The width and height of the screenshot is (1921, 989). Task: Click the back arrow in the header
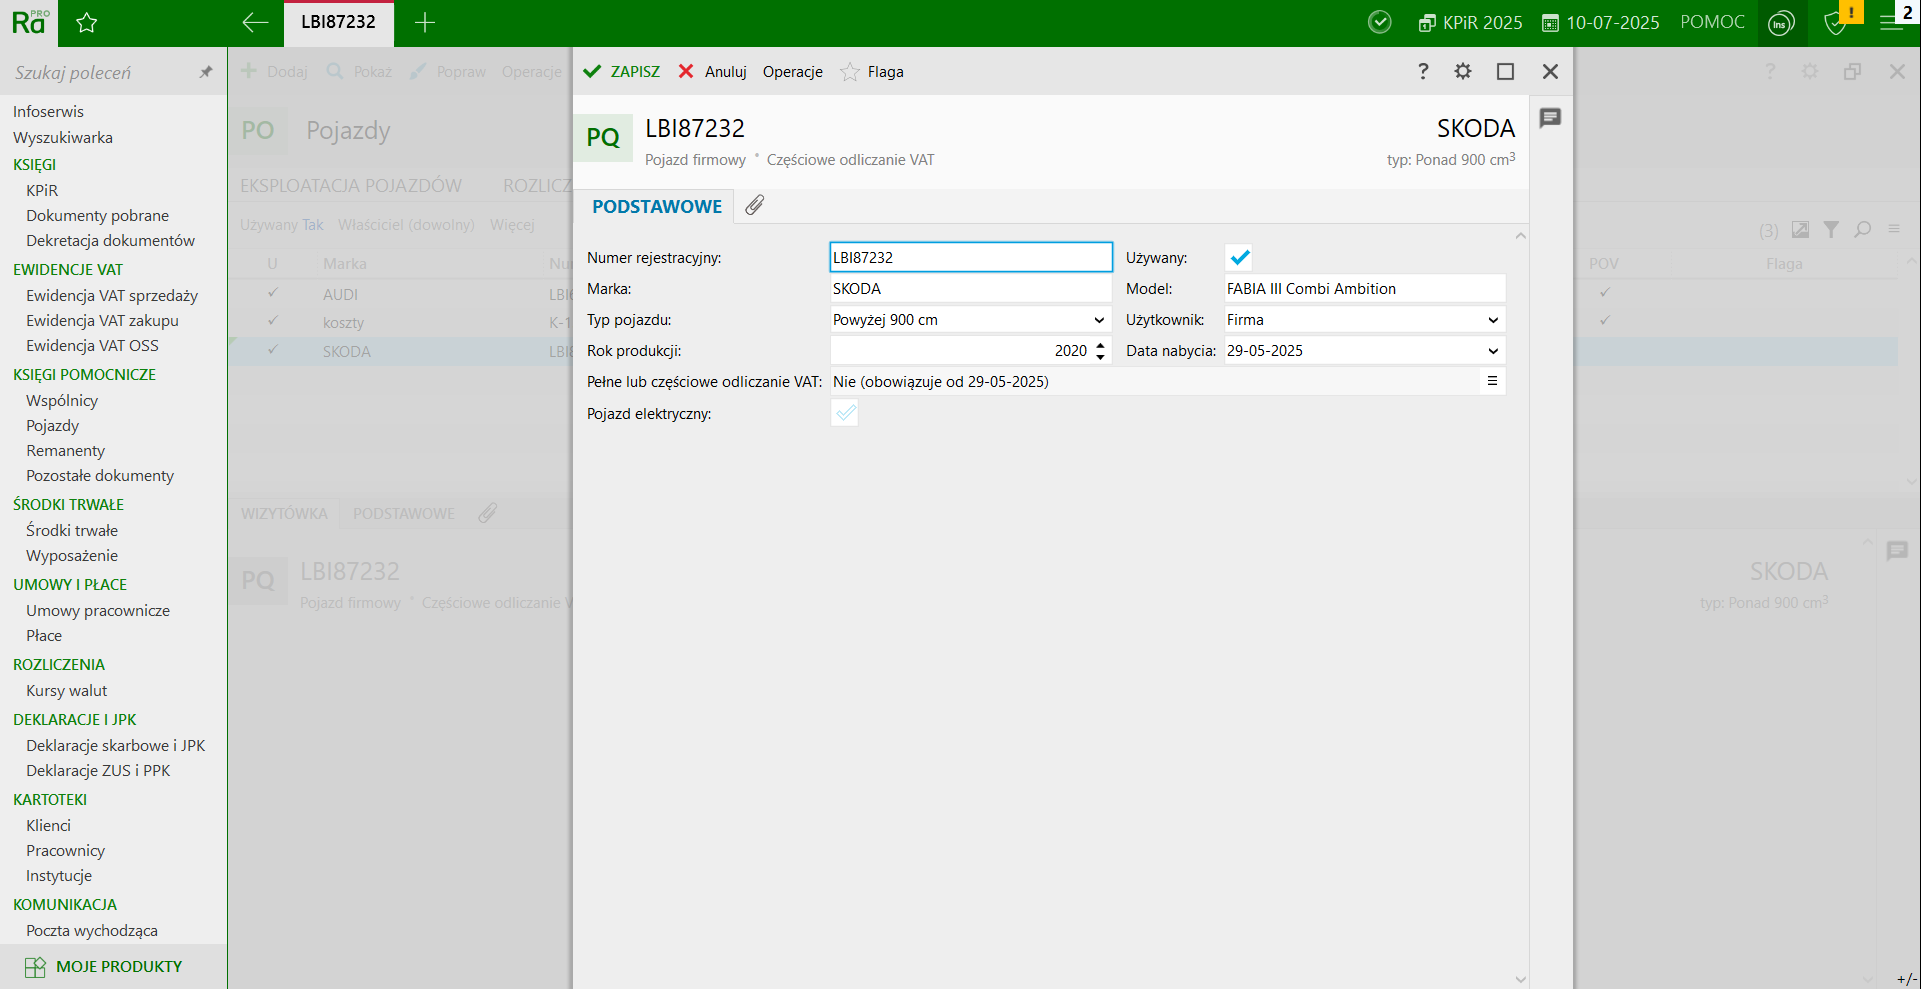tap(255, 23)
